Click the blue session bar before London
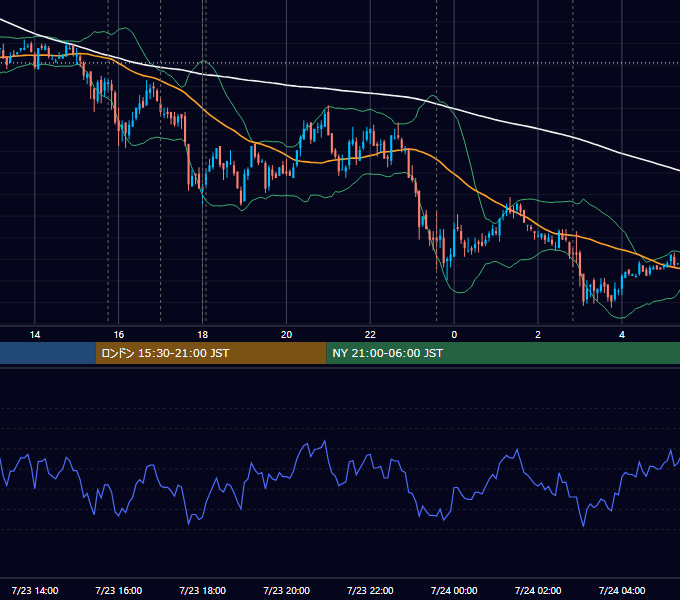680x600 pixels. [x=48, y=353]
